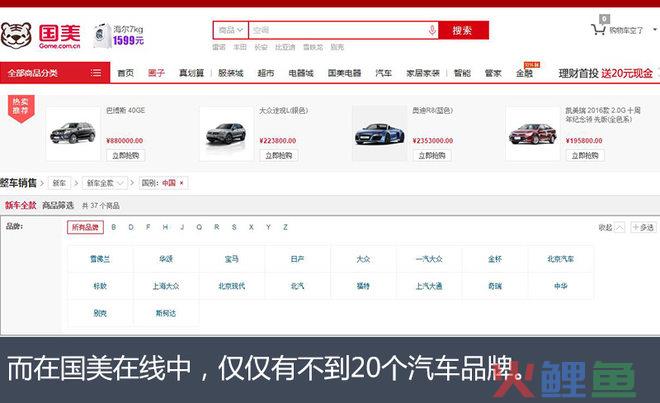Remove the 国别: 中国 filter with its x
The height and width of the screenshot is (403, 660).
tap(181, 183)
